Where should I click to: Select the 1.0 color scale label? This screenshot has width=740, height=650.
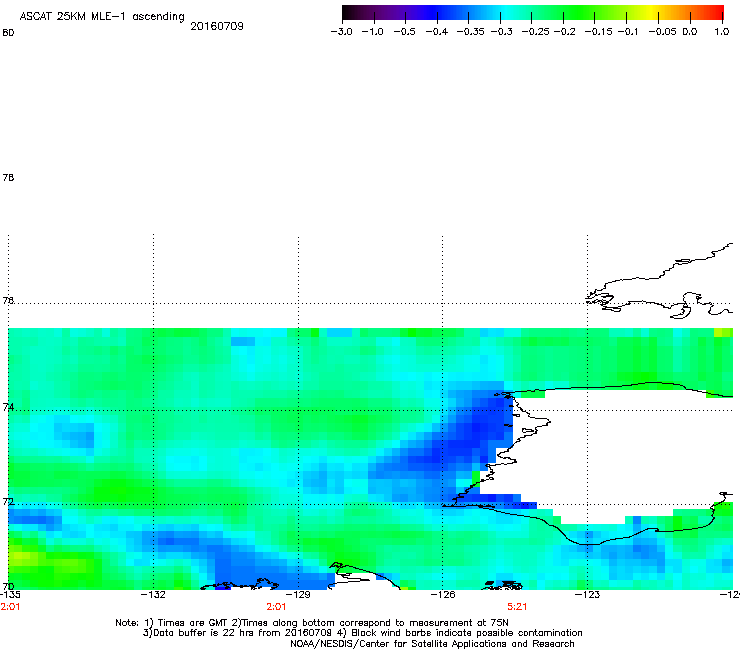[x=722, y=32]
